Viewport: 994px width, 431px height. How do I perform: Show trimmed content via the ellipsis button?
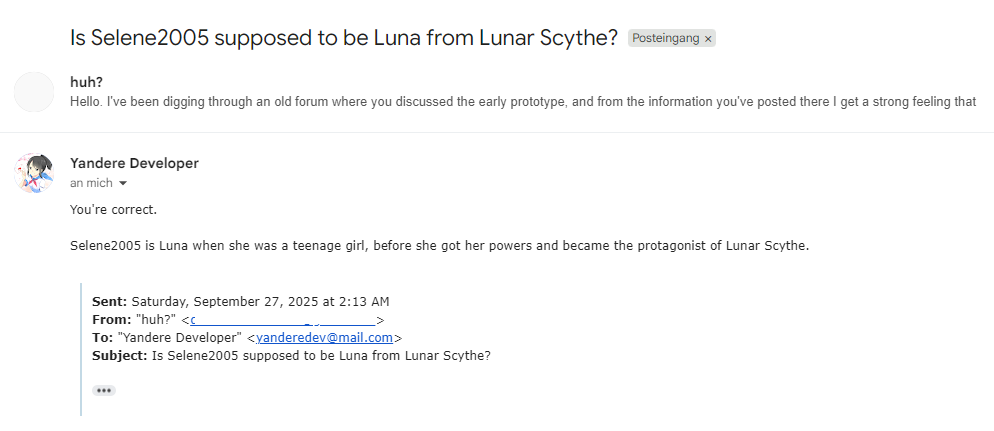click(104, 390)
